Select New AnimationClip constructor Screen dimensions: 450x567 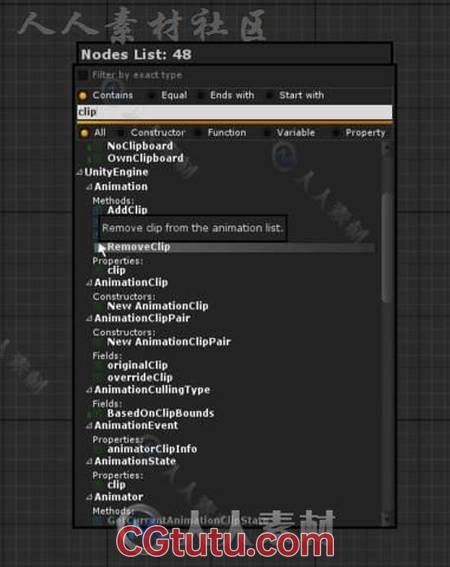tap(158, 306)
